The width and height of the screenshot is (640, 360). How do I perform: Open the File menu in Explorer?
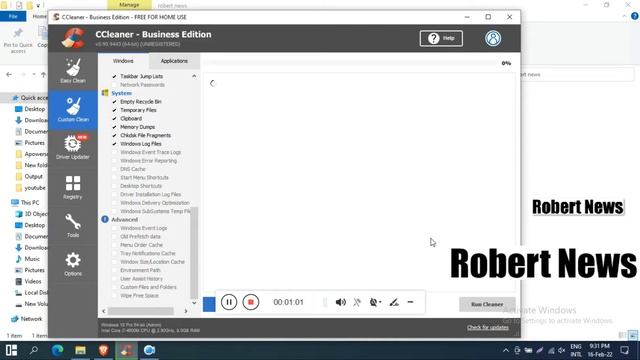[13, 16]
